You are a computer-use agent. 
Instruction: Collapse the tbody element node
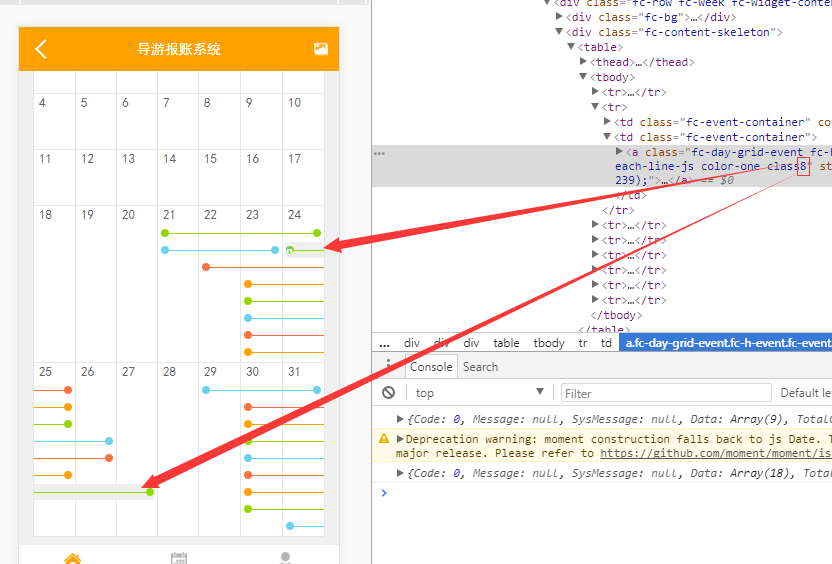584,77
